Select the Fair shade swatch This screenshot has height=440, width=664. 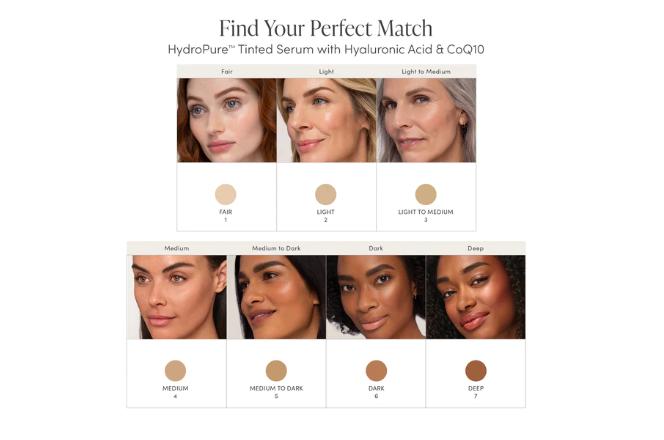click(x=225, y=194)
